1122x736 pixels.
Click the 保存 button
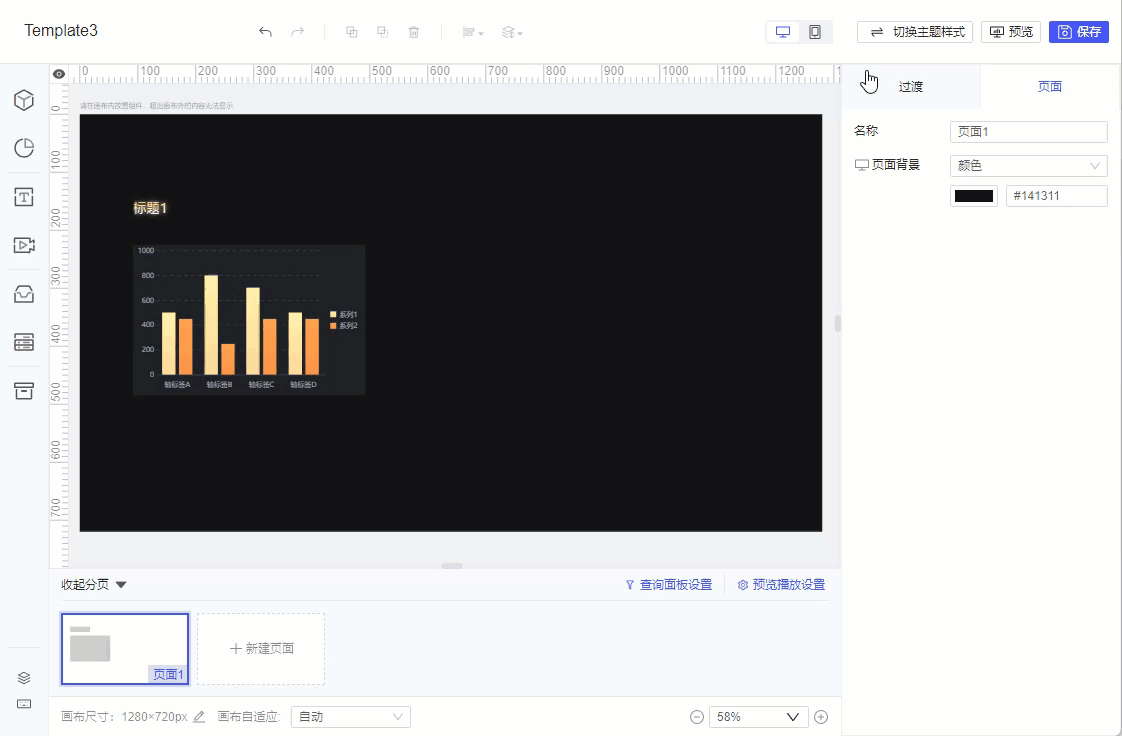point(1079,31)
